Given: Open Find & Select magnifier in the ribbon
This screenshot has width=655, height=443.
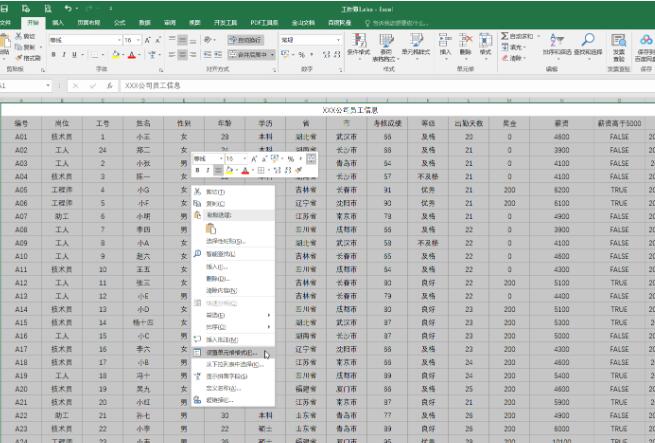Looking at the screenshot, I should [x=588, y=44].
